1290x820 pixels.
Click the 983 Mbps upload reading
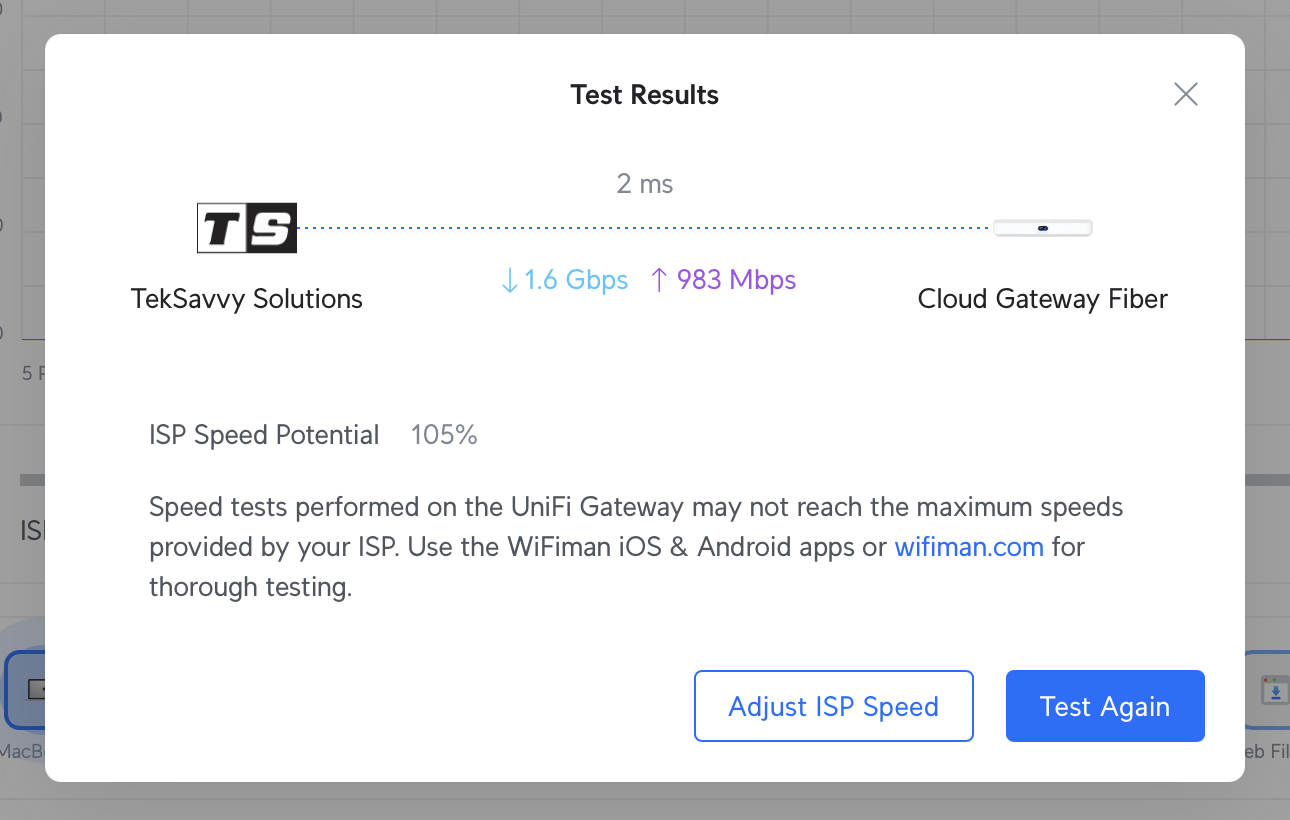(x=735, y=280)
